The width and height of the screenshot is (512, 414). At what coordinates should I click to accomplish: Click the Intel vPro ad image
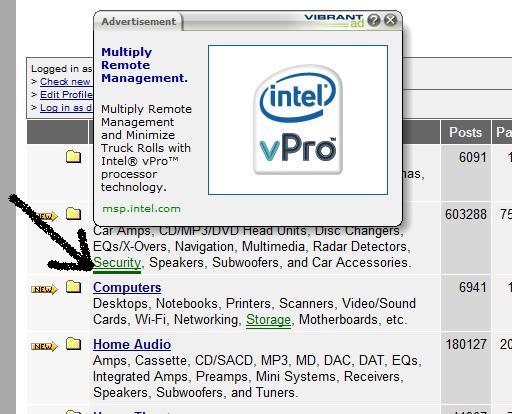(298, 120)
